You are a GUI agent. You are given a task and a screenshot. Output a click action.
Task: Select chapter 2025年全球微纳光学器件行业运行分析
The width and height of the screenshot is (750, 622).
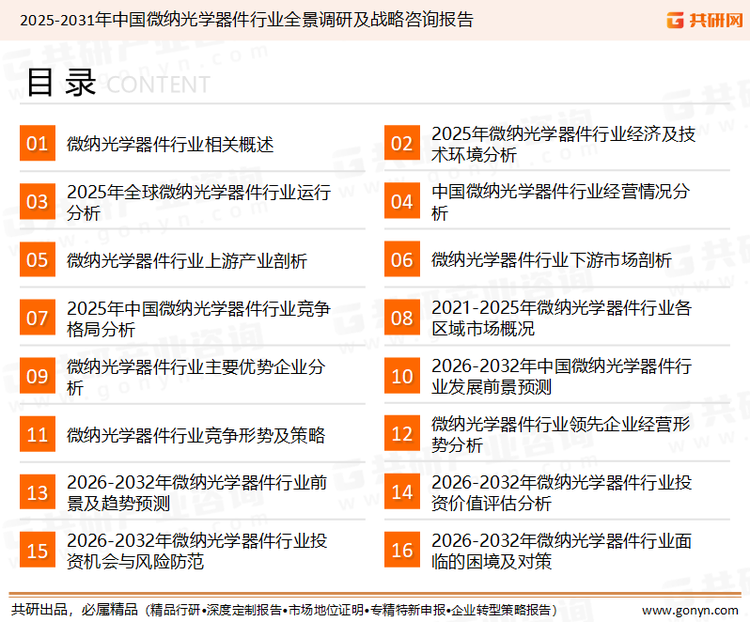tap(199, 202)
